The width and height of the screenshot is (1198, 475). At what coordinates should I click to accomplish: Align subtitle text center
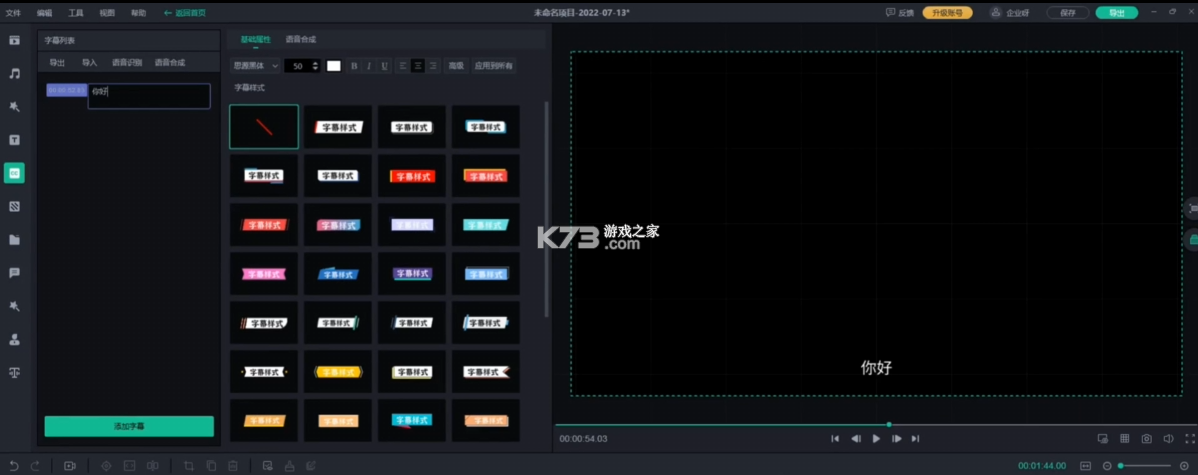[x=418, y=66]
